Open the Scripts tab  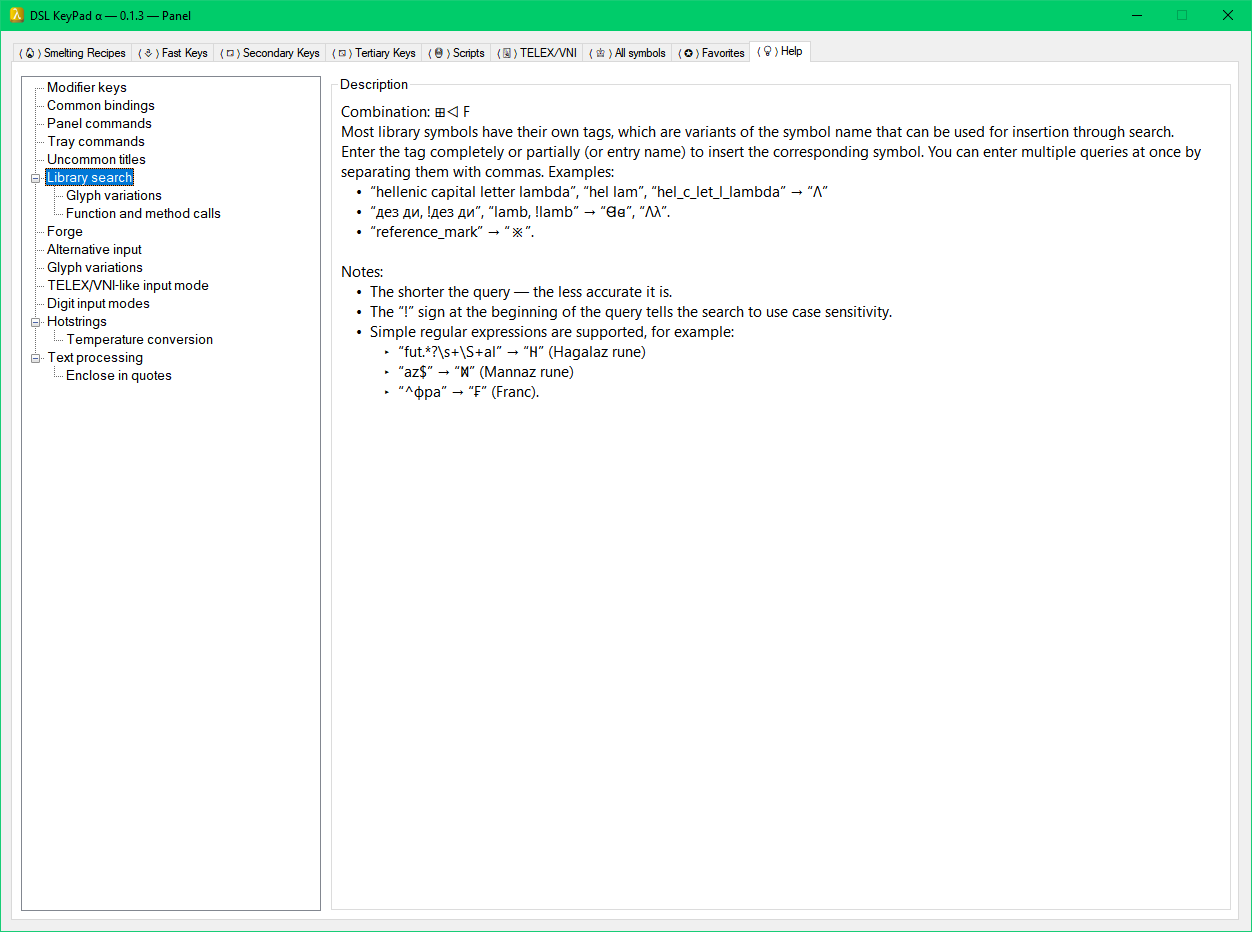[x=457, y=53]
